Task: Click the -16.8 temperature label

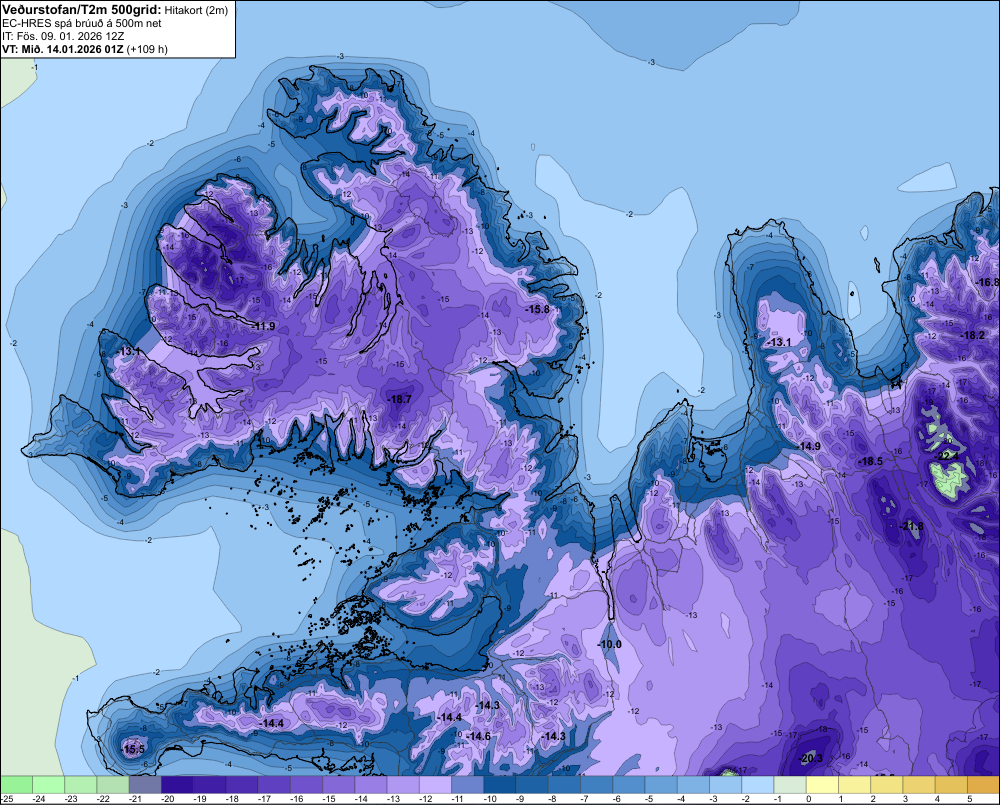Action: pyautogui.click(x=987, y=282)
